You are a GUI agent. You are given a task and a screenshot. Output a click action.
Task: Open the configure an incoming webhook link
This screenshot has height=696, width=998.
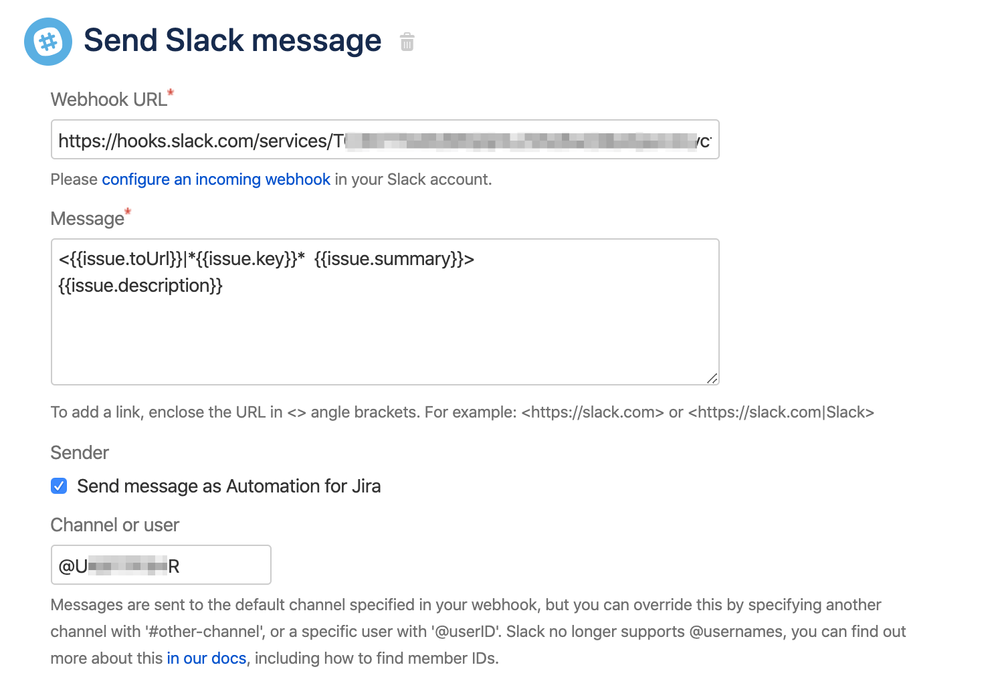pos(216,180)
